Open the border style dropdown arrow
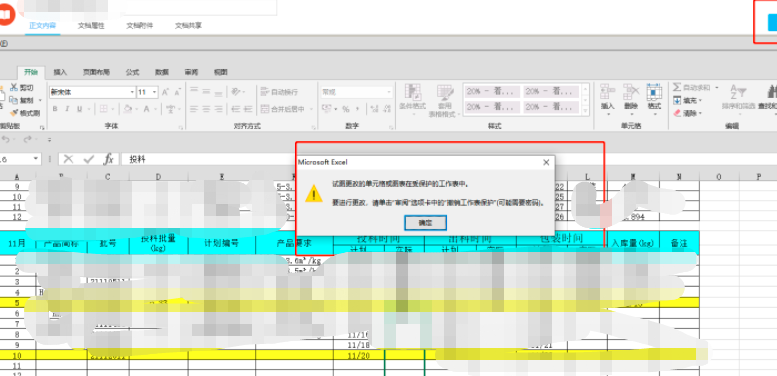 [113, 109]
